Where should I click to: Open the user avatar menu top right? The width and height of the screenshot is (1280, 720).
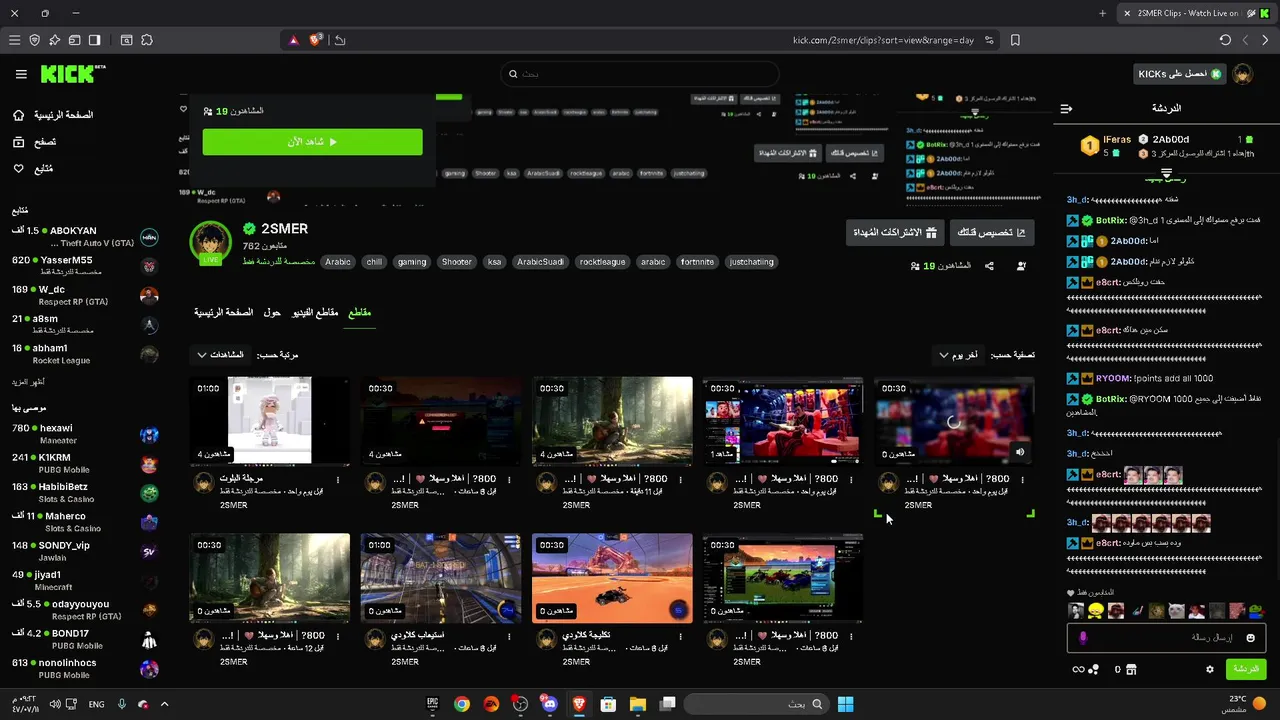click(1242, 74)
